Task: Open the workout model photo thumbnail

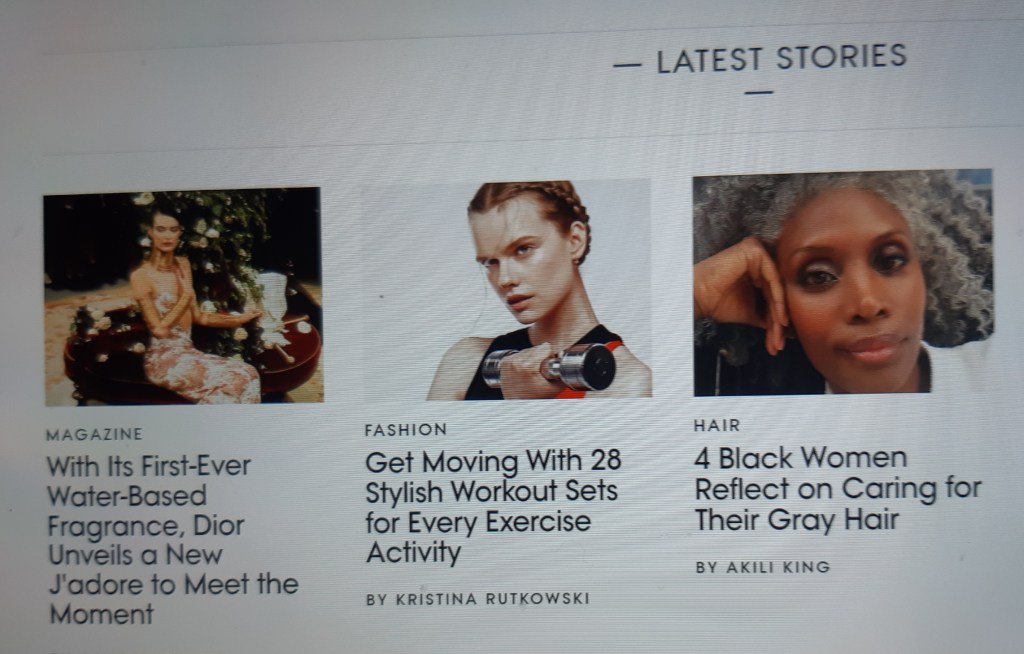Action: coord(507,290)
